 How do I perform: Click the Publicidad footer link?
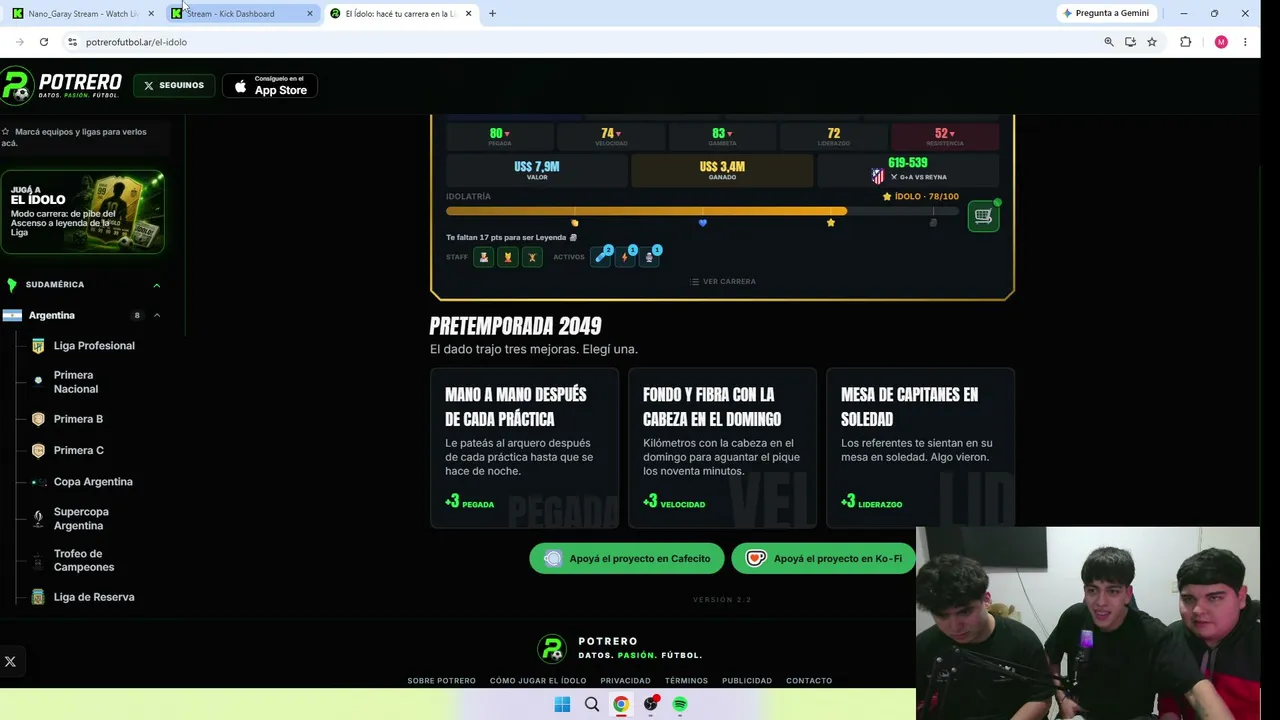[747, 681]
